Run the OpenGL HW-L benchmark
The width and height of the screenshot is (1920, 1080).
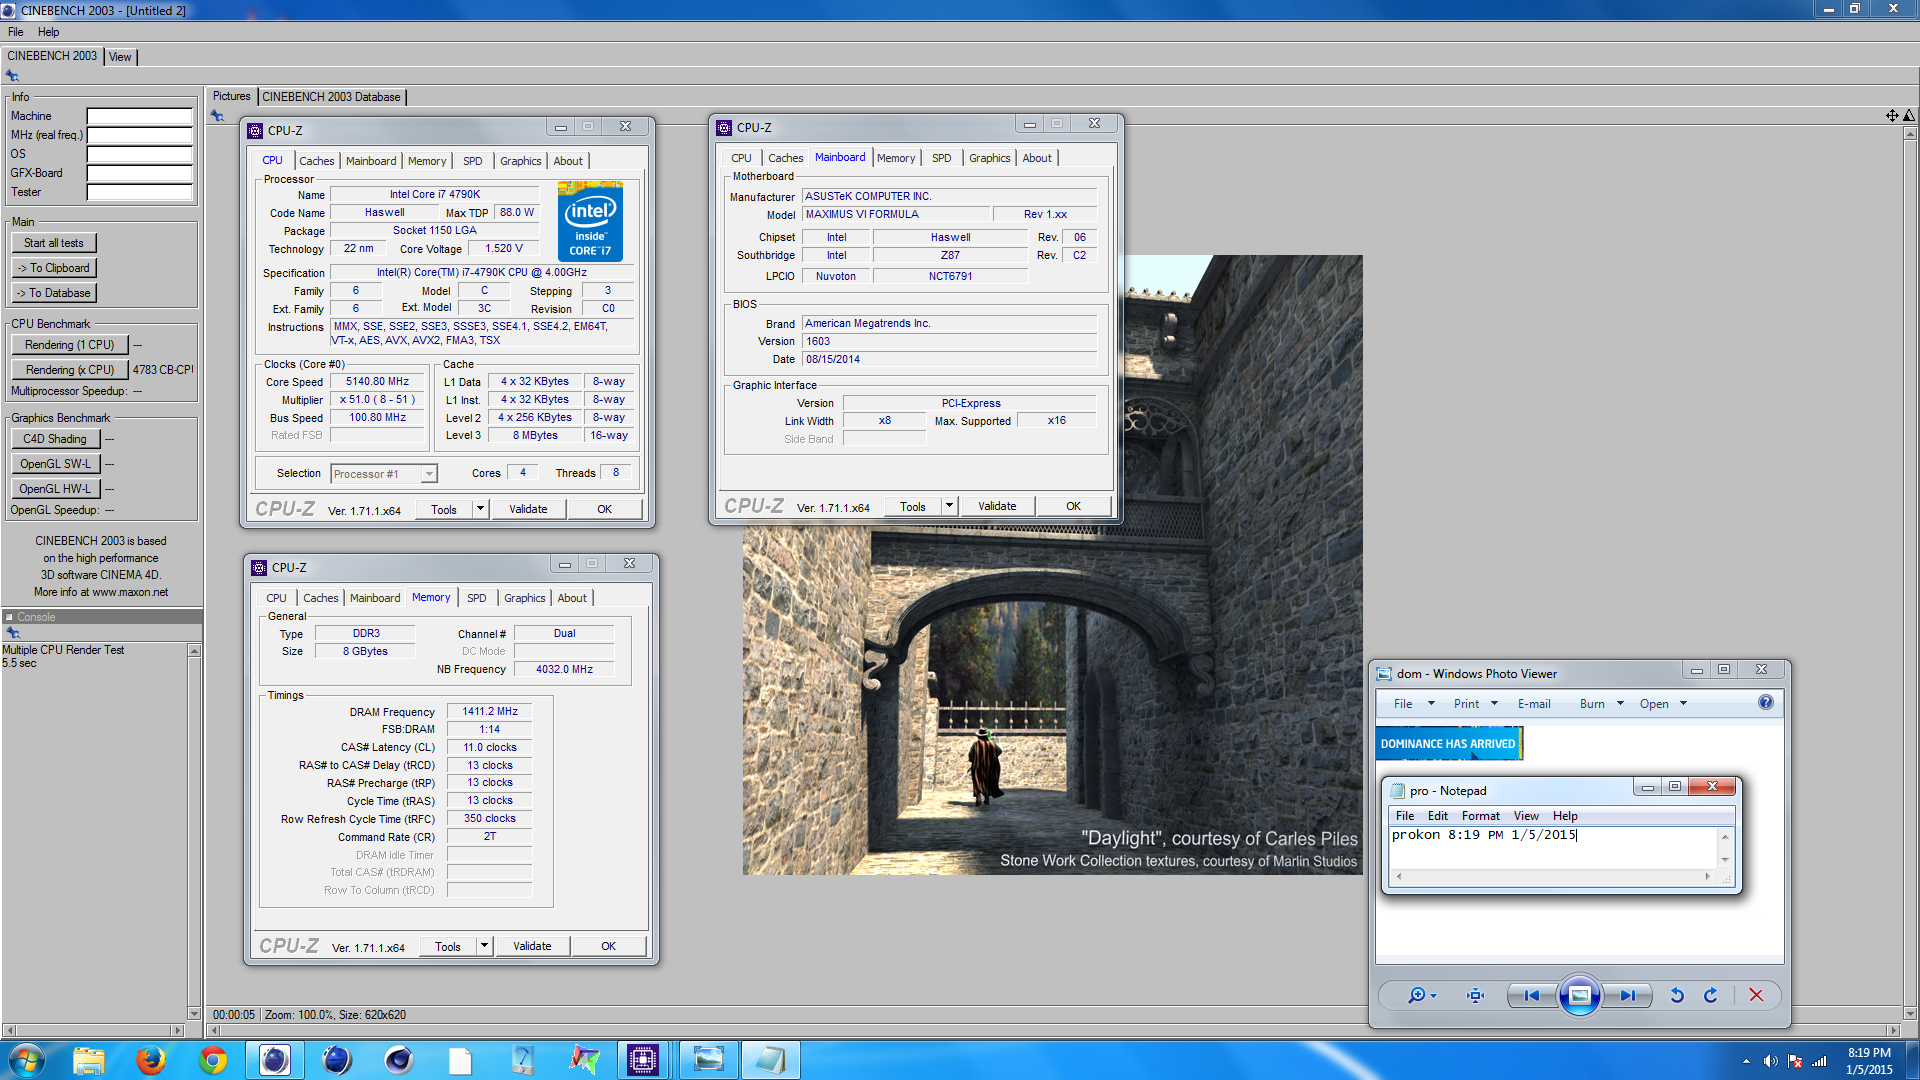click(x=55, y=489)
